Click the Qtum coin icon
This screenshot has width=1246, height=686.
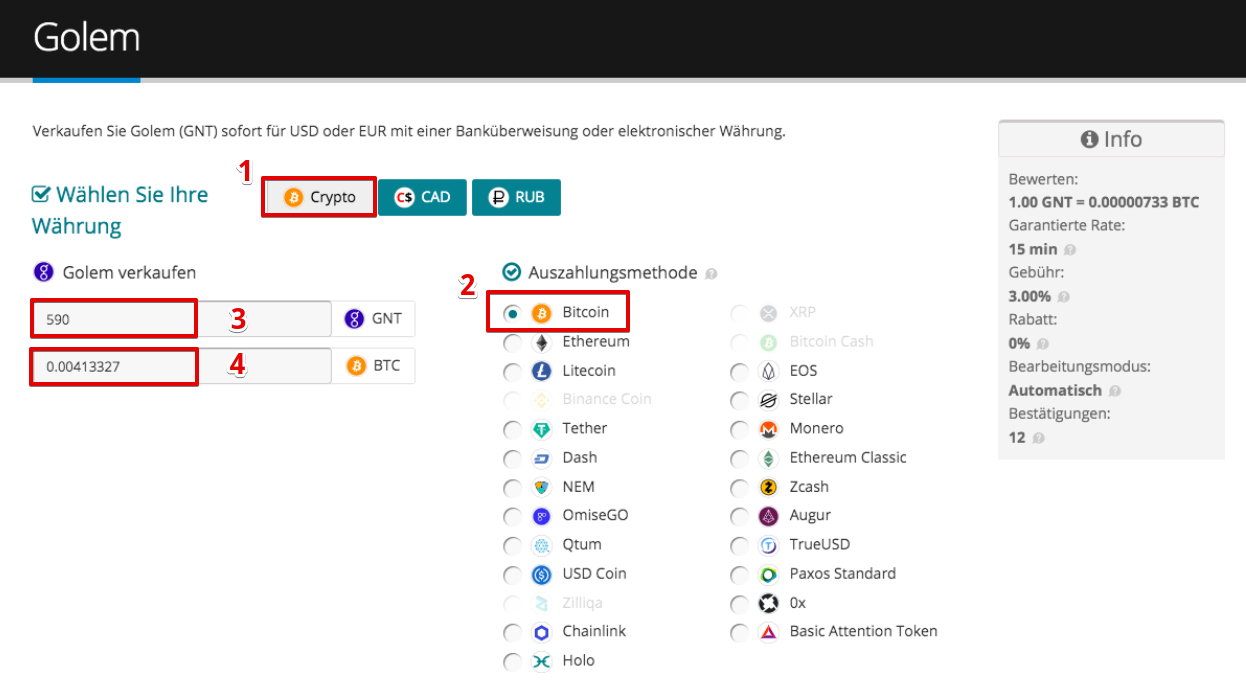[542, 545]
